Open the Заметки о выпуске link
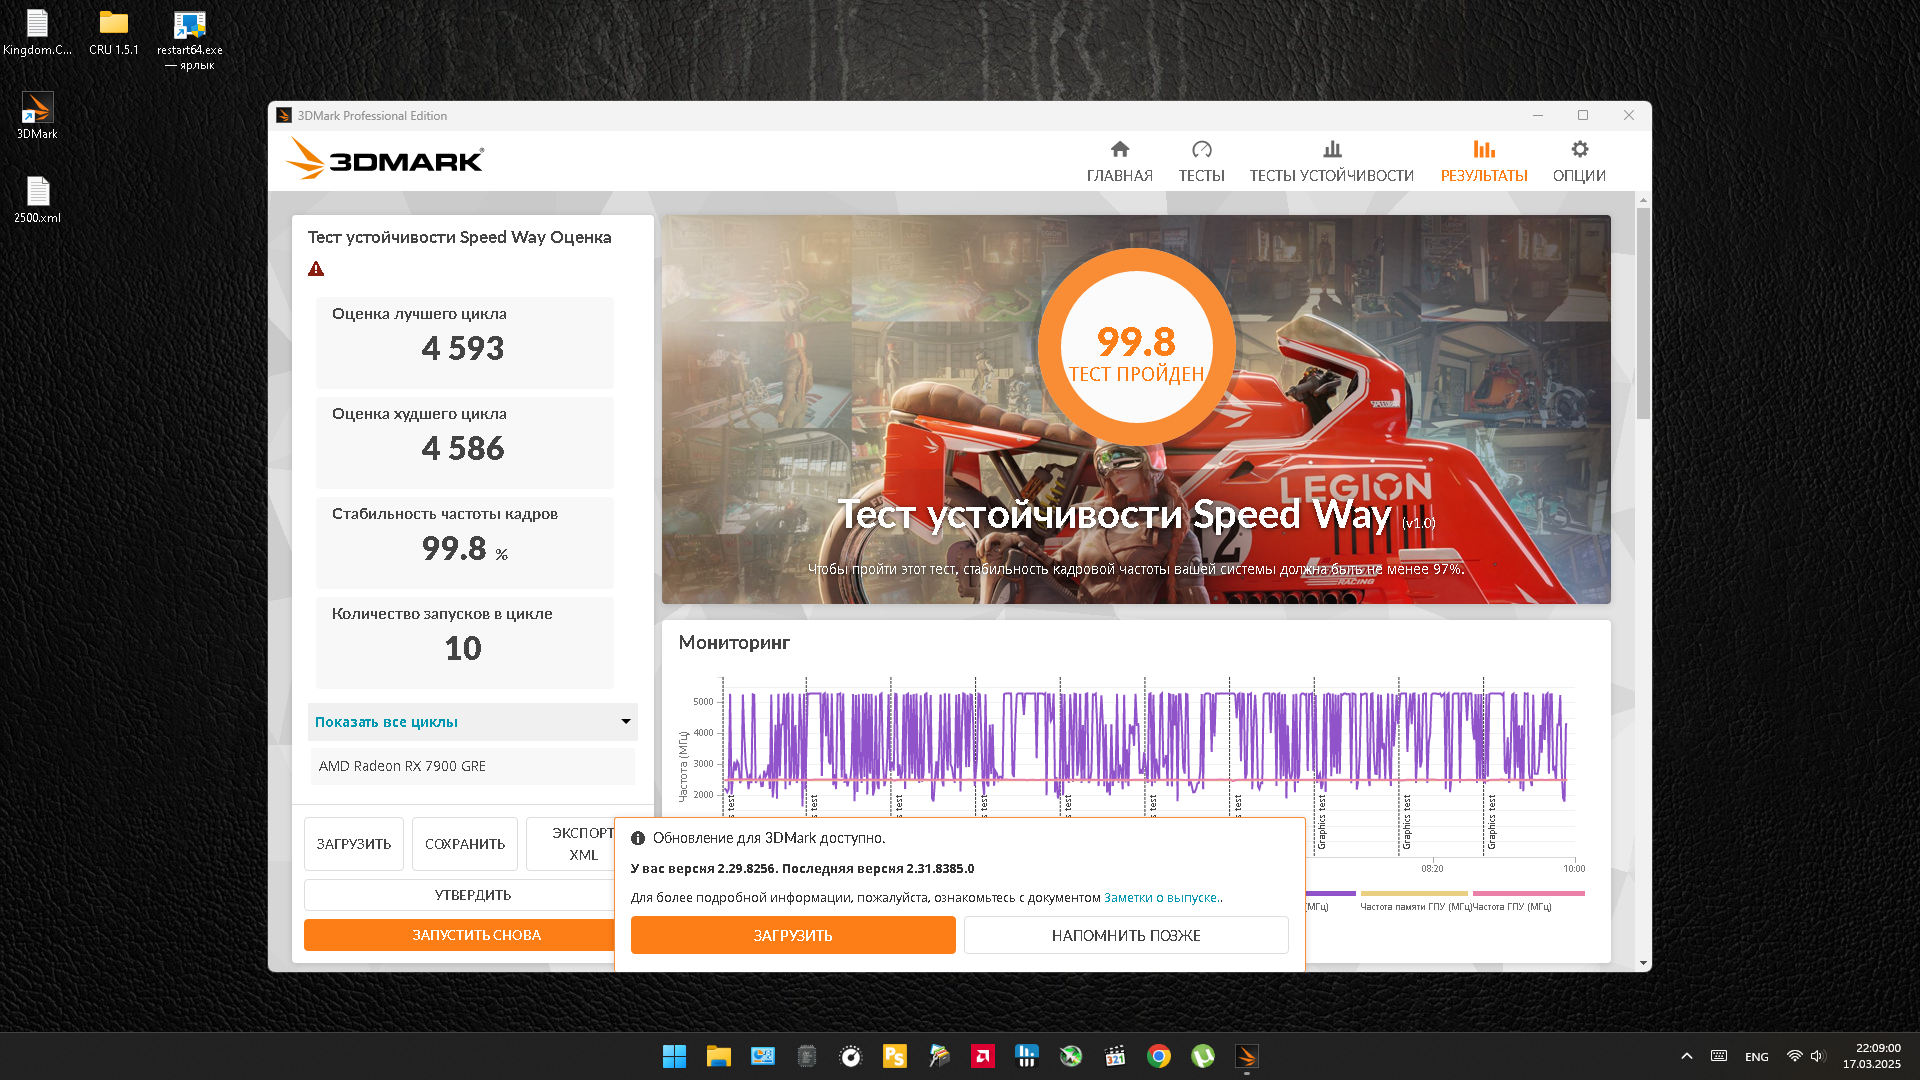This screenshot has height=1080, width=1920. coord(1162,898)
